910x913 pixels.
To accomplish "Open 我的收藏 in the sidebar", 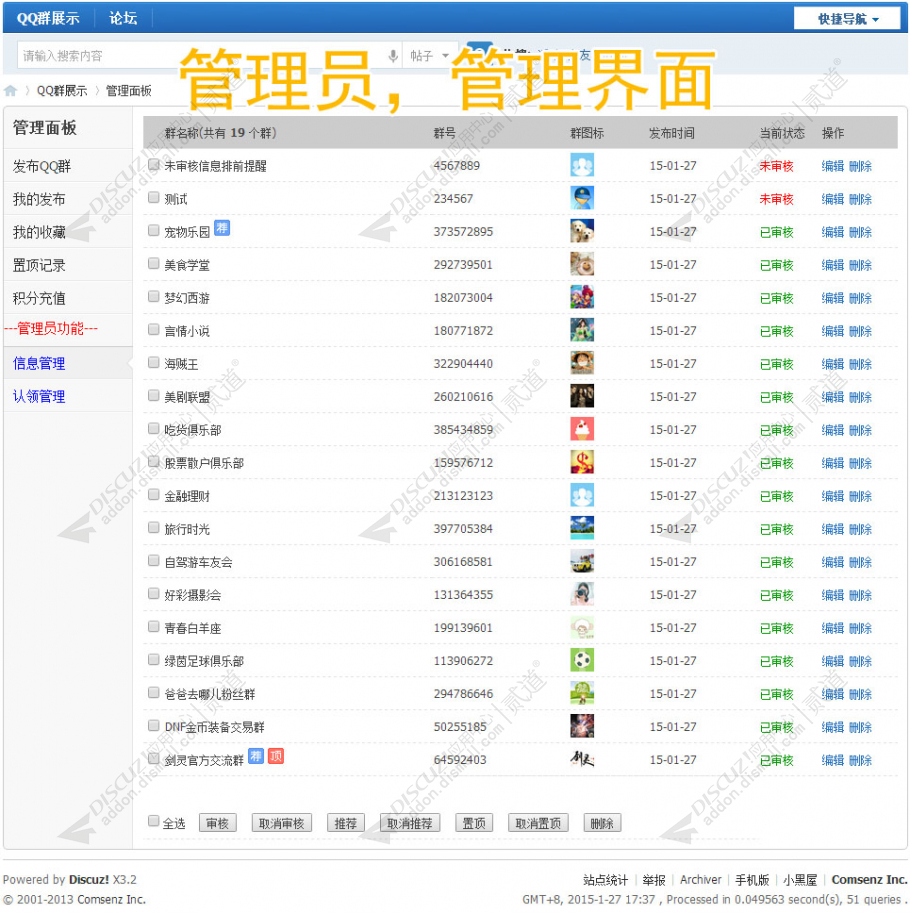I will [x=68, y=232].
